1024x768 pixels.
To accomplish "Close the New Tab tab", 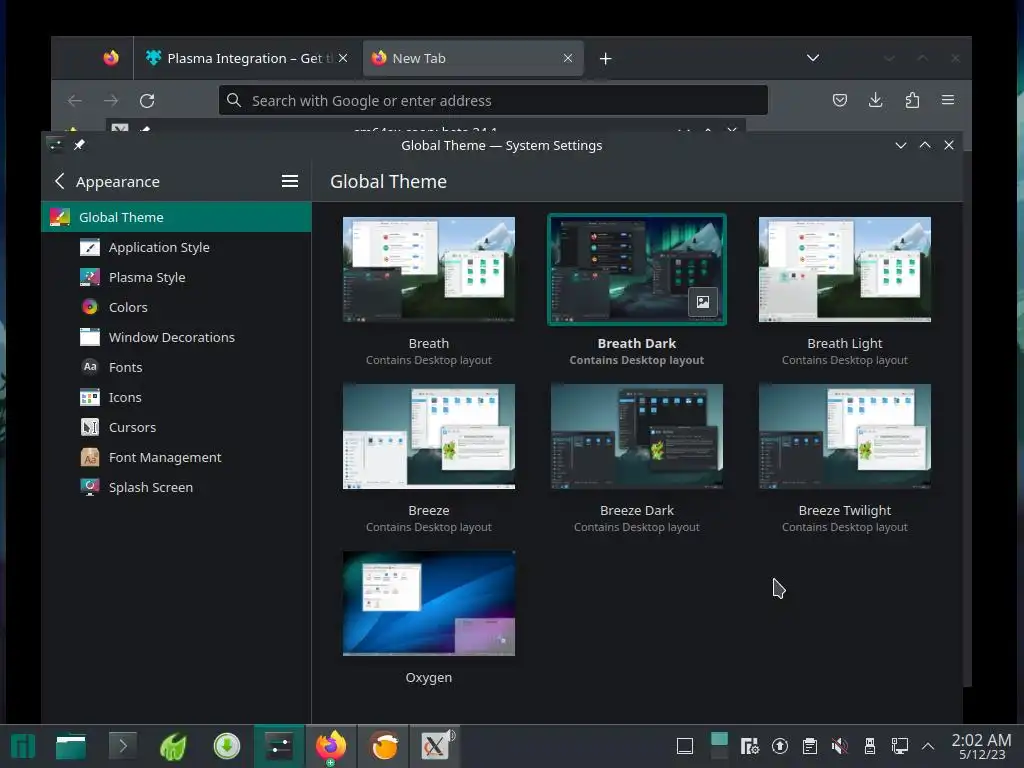I will point(568,58).
